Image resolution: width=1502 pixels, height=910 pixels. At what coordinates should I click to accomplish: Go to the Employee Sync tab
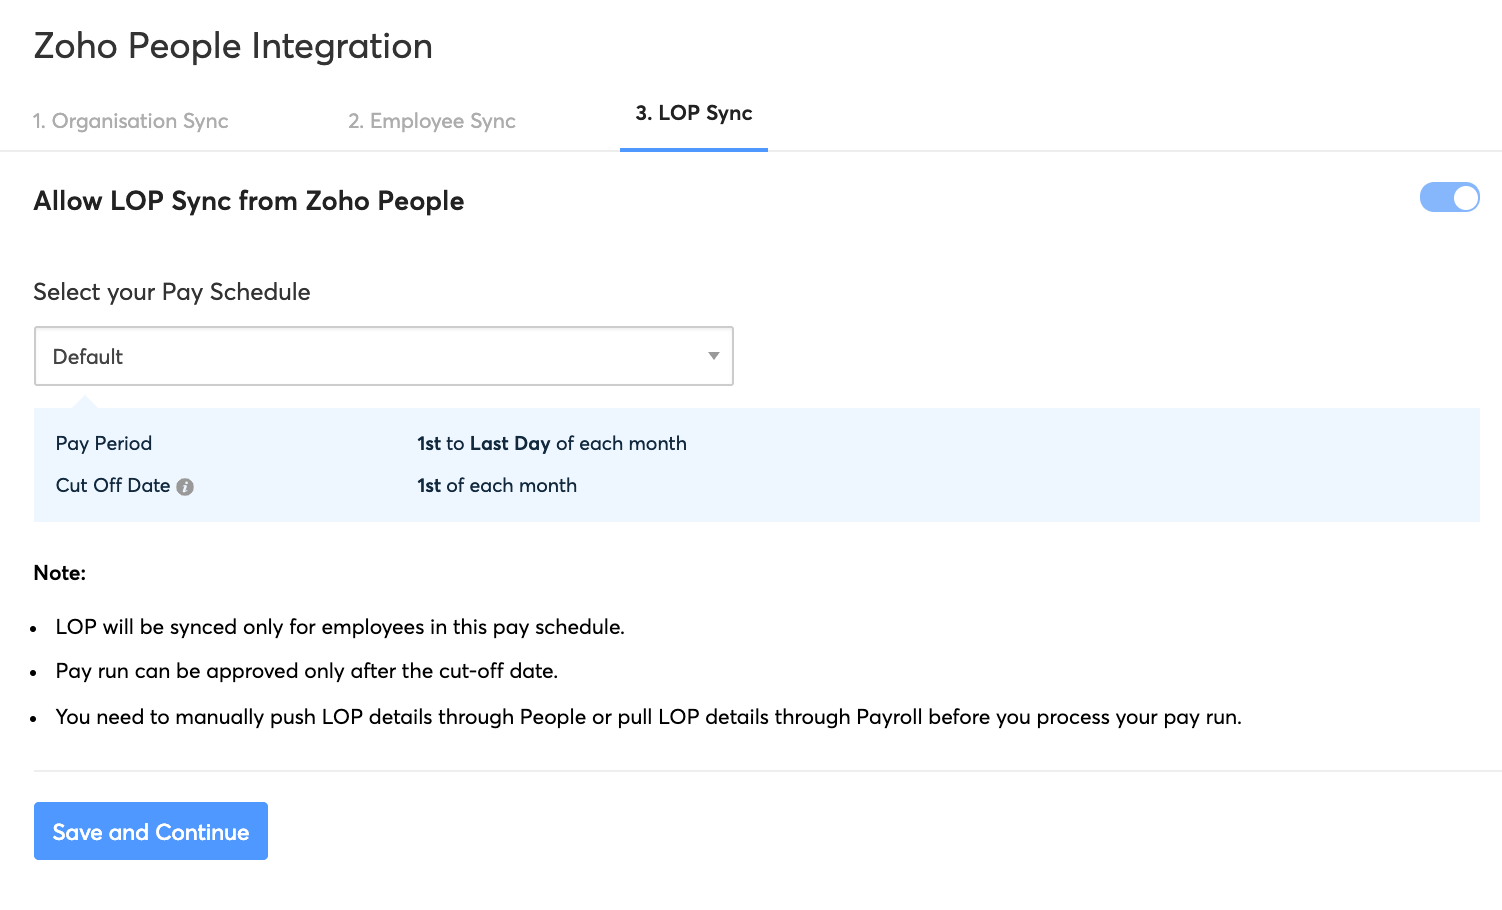[432, 121]
